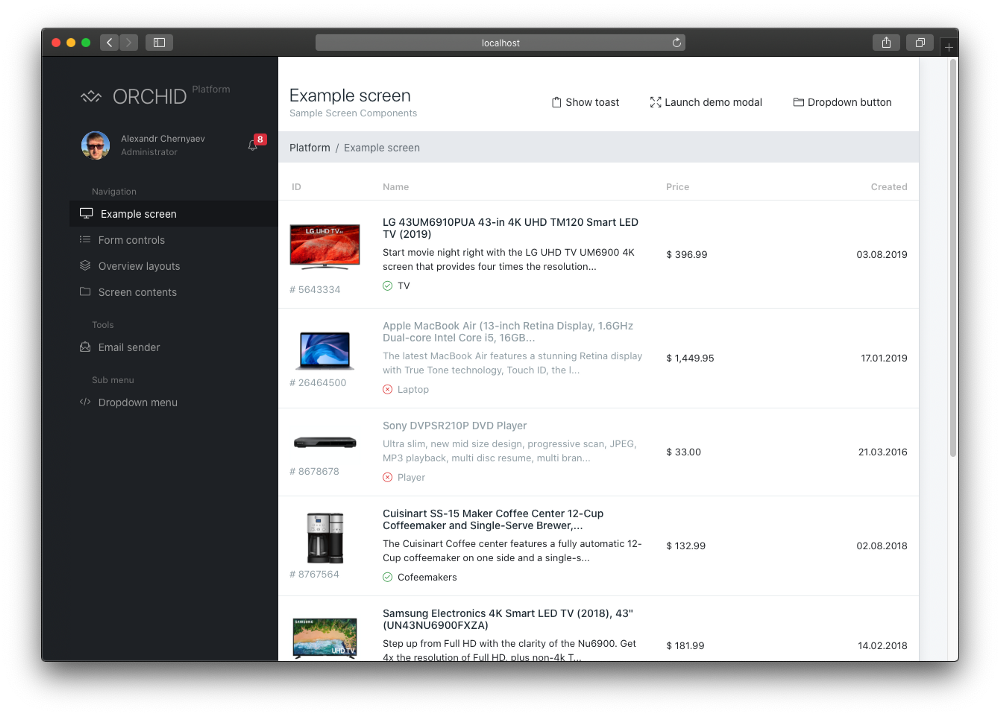The width and height of the screenshot is (1000, 716).
Task: Click the red cross icon beside Laptop
Action: point(388,389)
